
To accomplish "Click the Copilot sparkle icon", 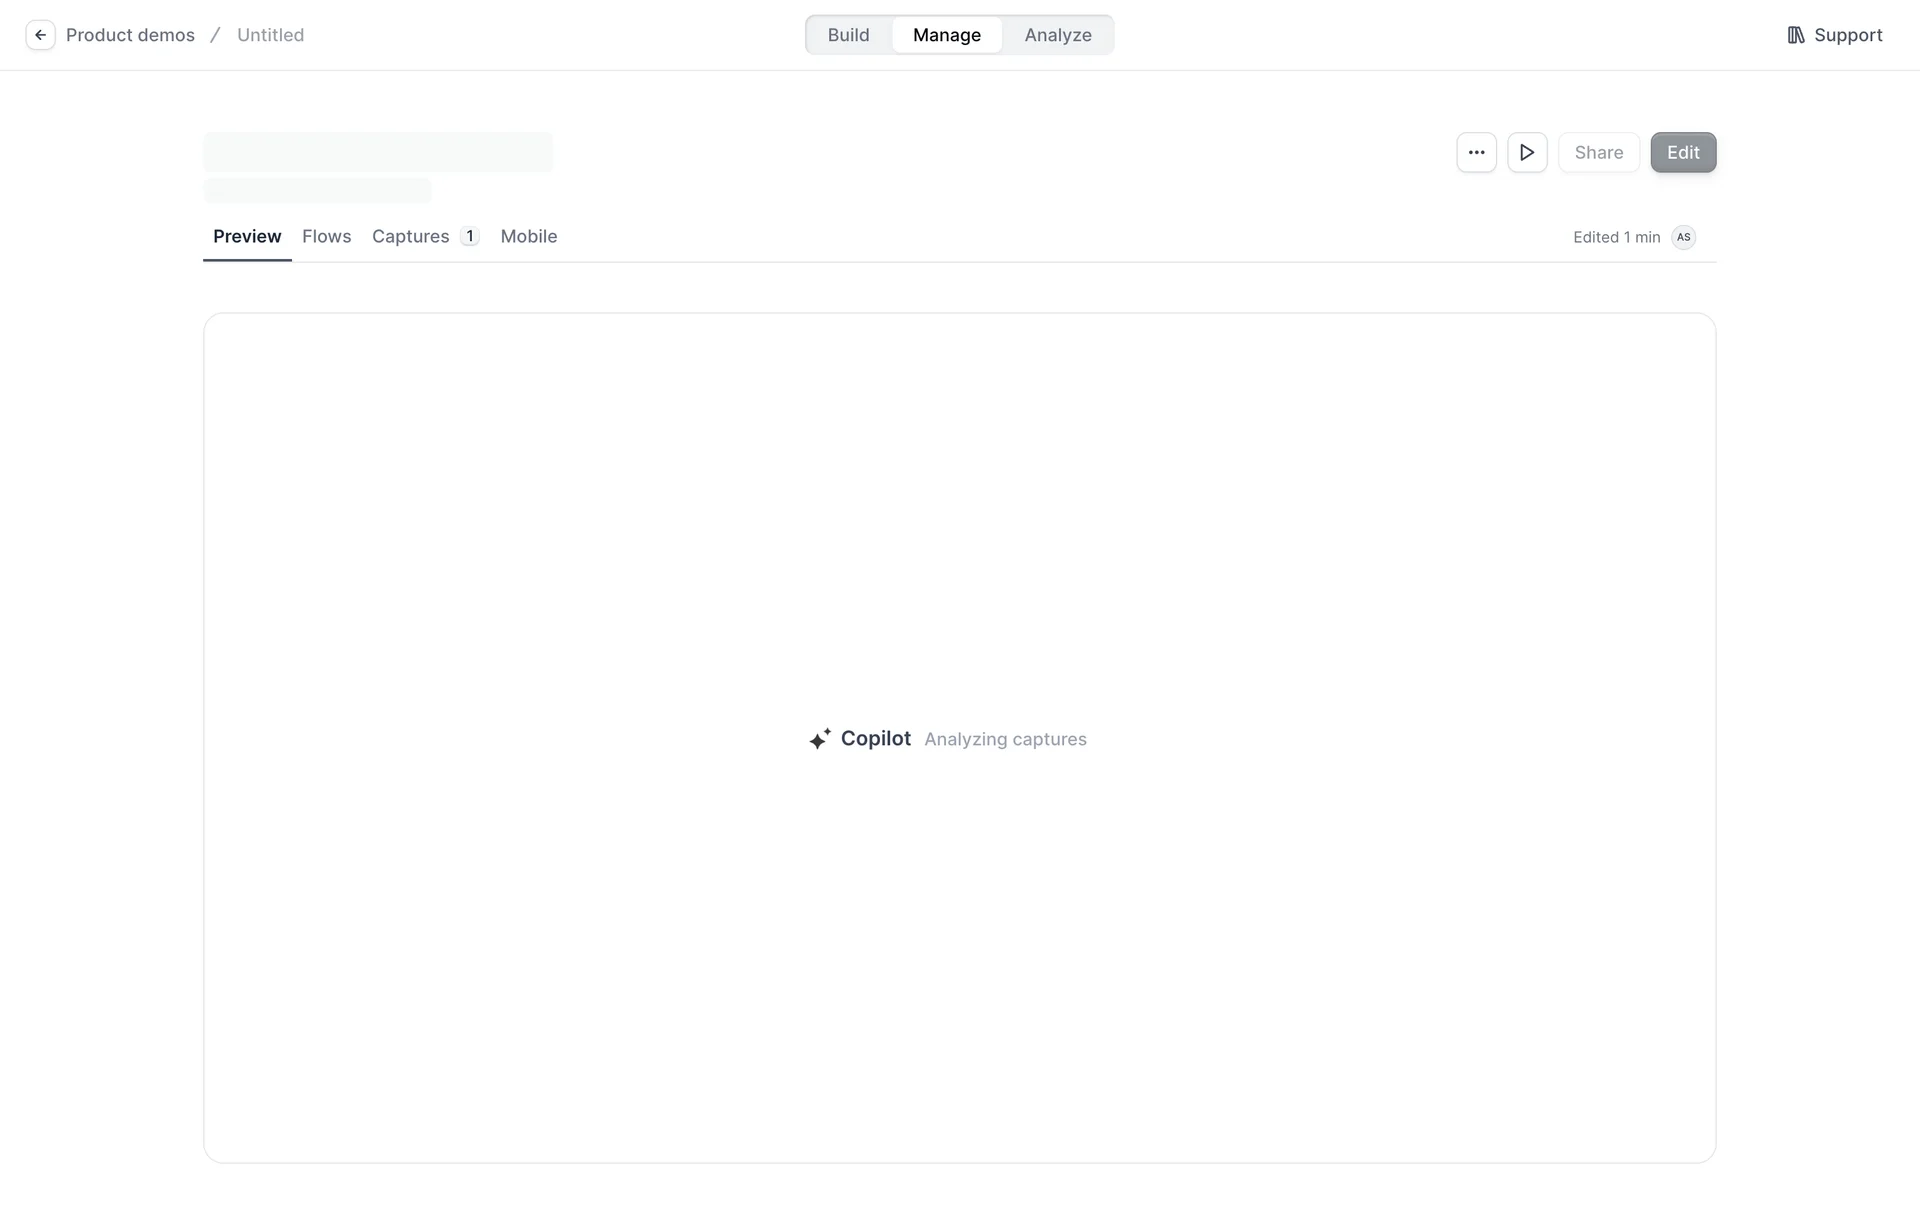I will click(x=820, y=739).
